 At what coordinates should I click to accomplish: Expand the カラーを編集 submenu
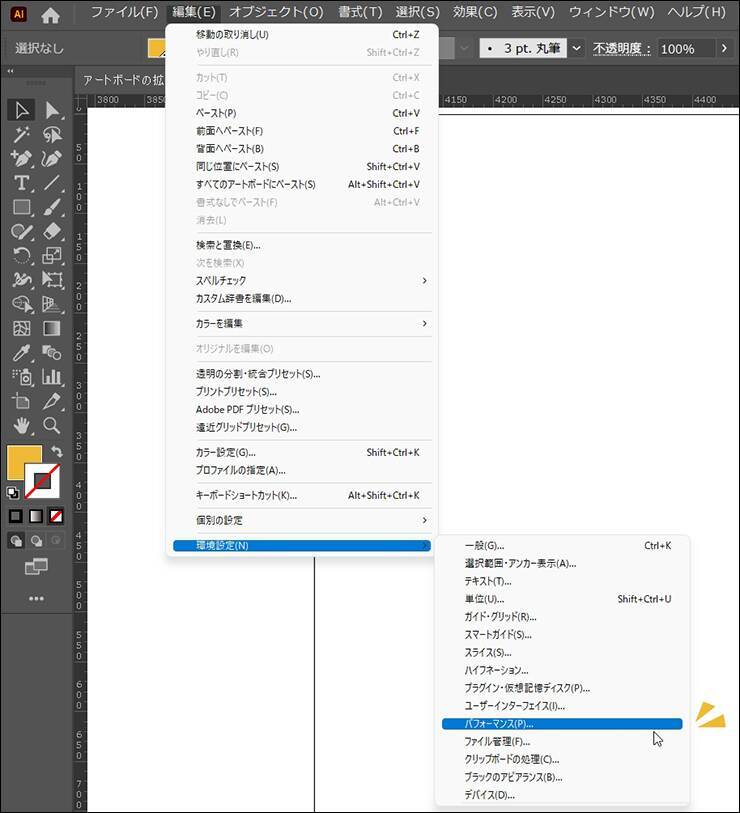[x=424, y=323]
